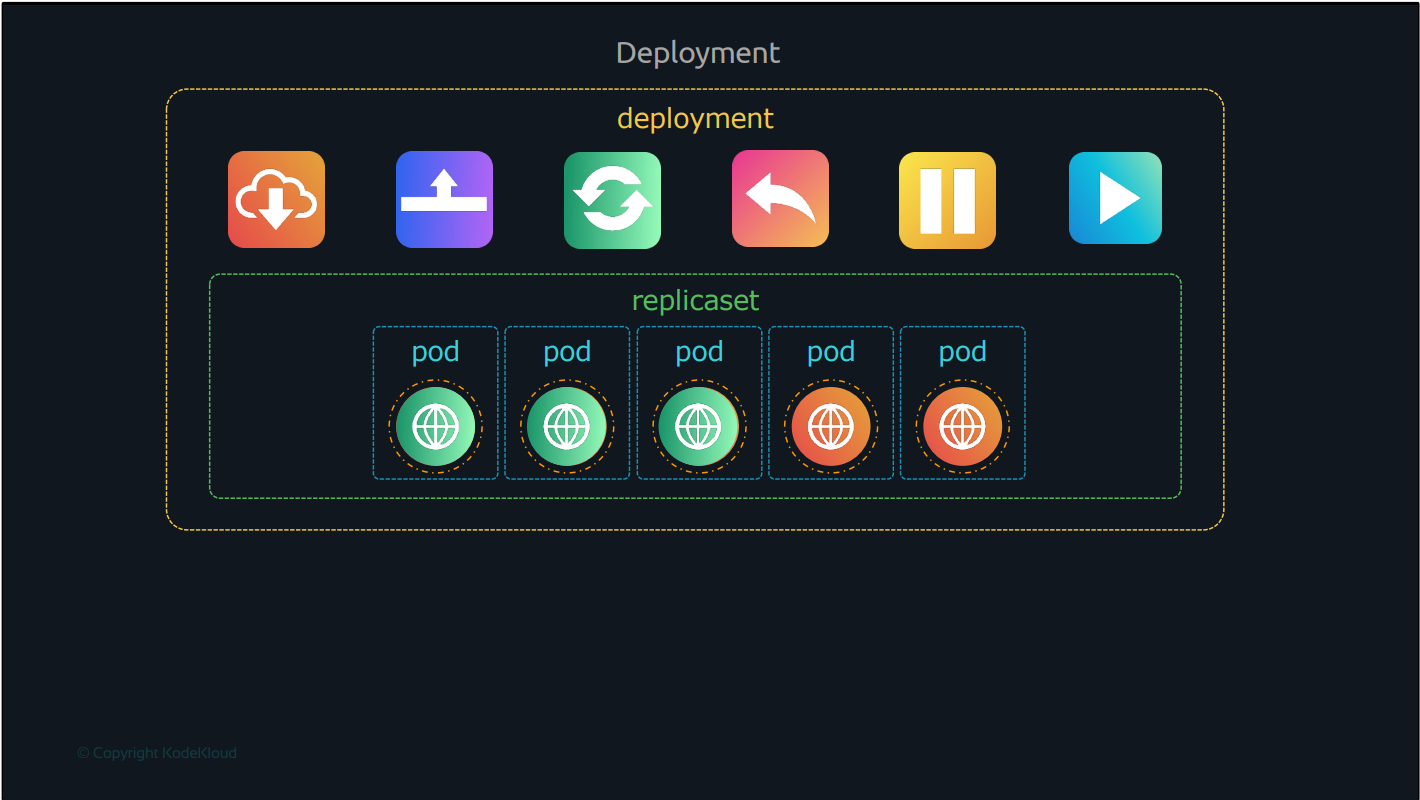Click the first 'pod' label
Image resolution: width=1420 pixels, height=800 pixels.
pos(435,353)
